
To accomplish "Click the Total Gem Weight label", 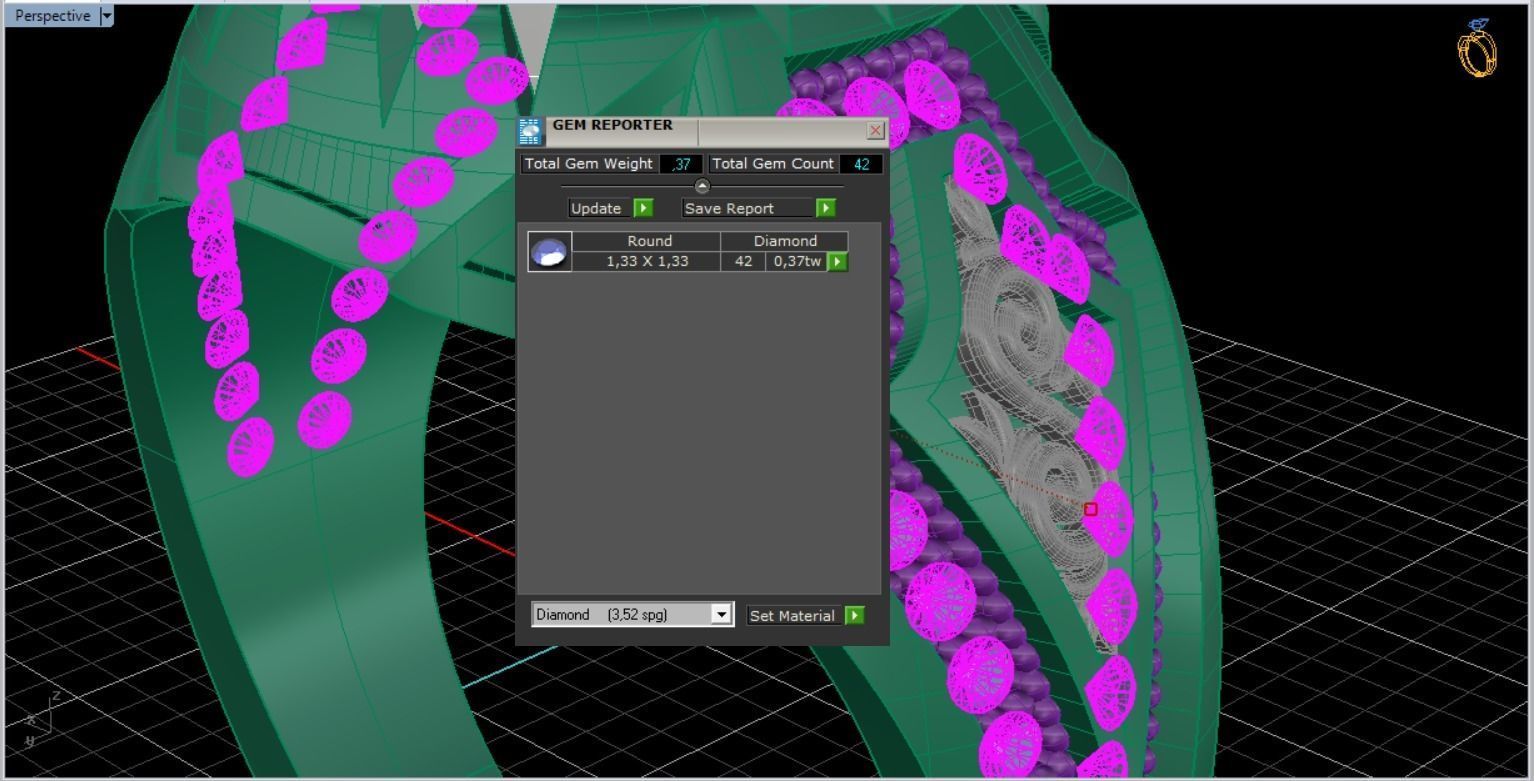I will click(588, 163).
